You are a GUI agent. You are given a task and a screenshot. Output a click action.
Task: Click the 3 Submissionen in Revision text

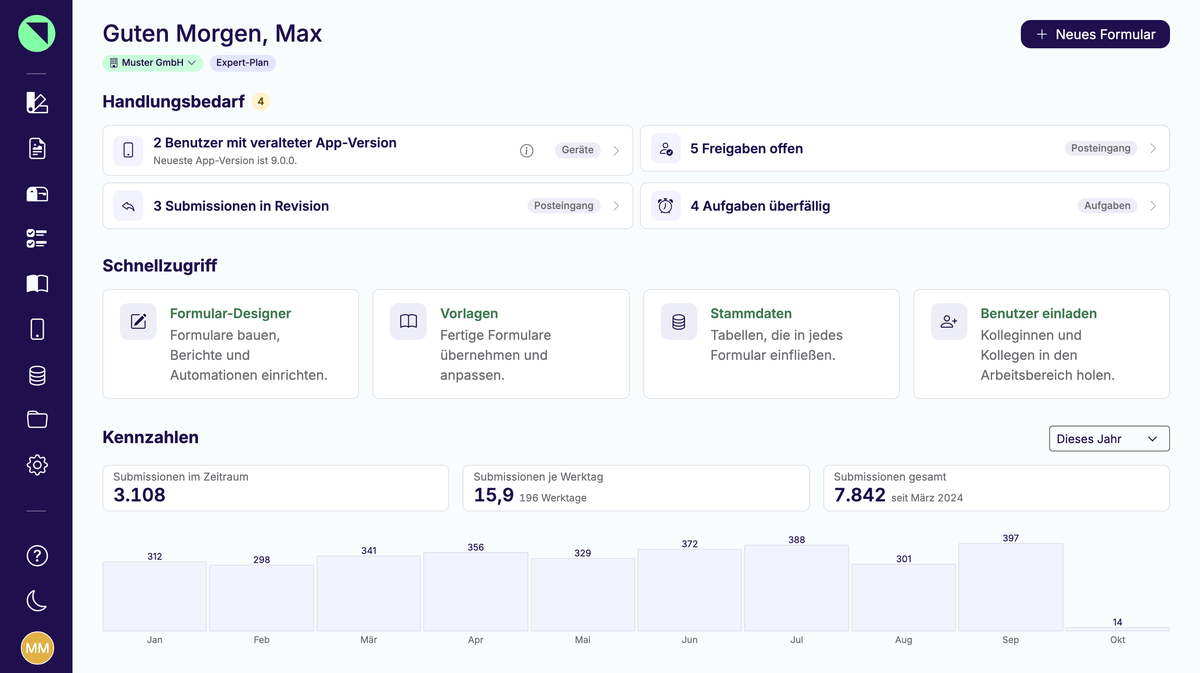pos(241,206)
